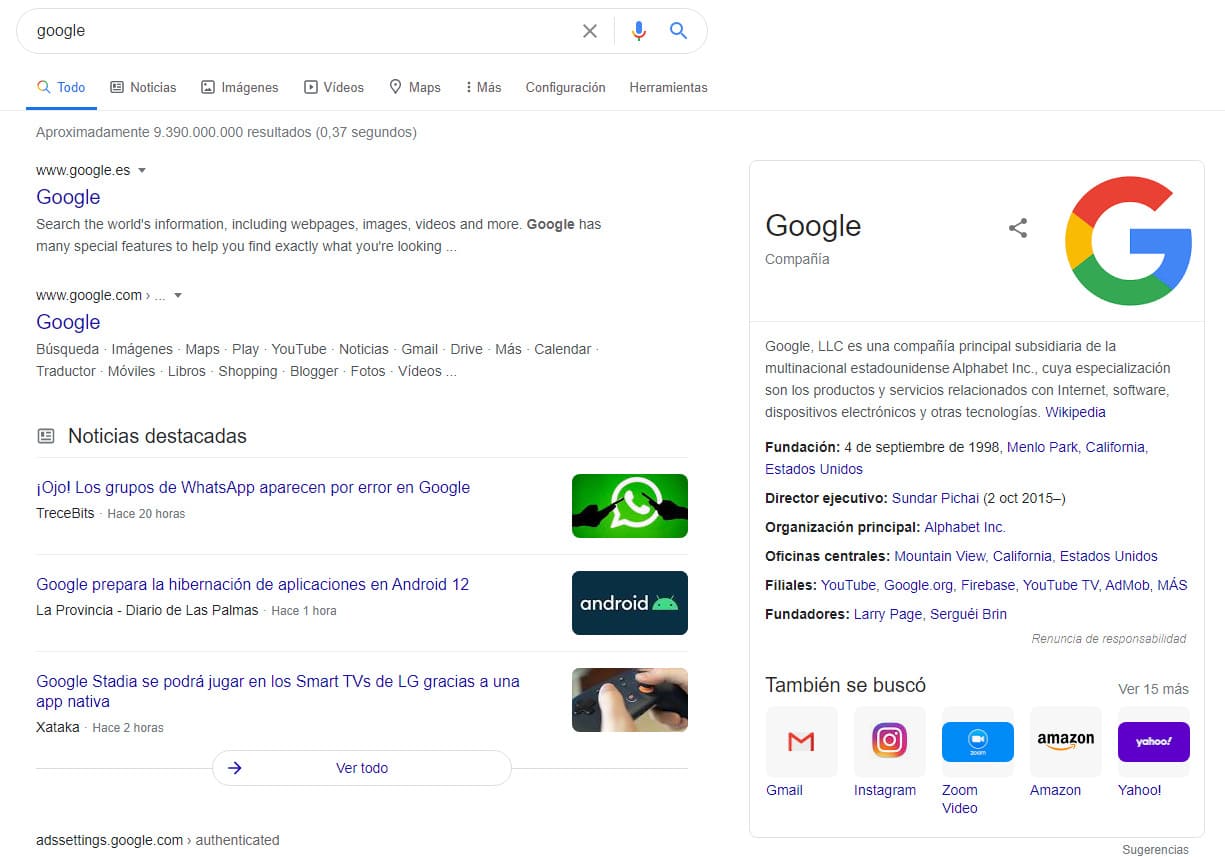Open the Instagram icon in related searches

(x=889, y=742)
